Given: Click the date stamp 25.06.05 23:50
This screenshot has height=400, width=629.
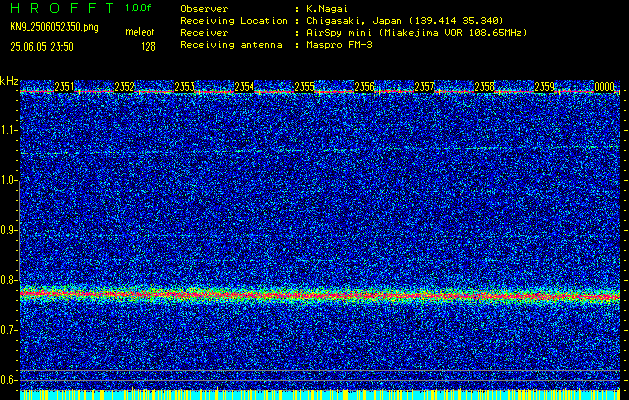Looking at the screenshot, I should [x=42, y=47].
